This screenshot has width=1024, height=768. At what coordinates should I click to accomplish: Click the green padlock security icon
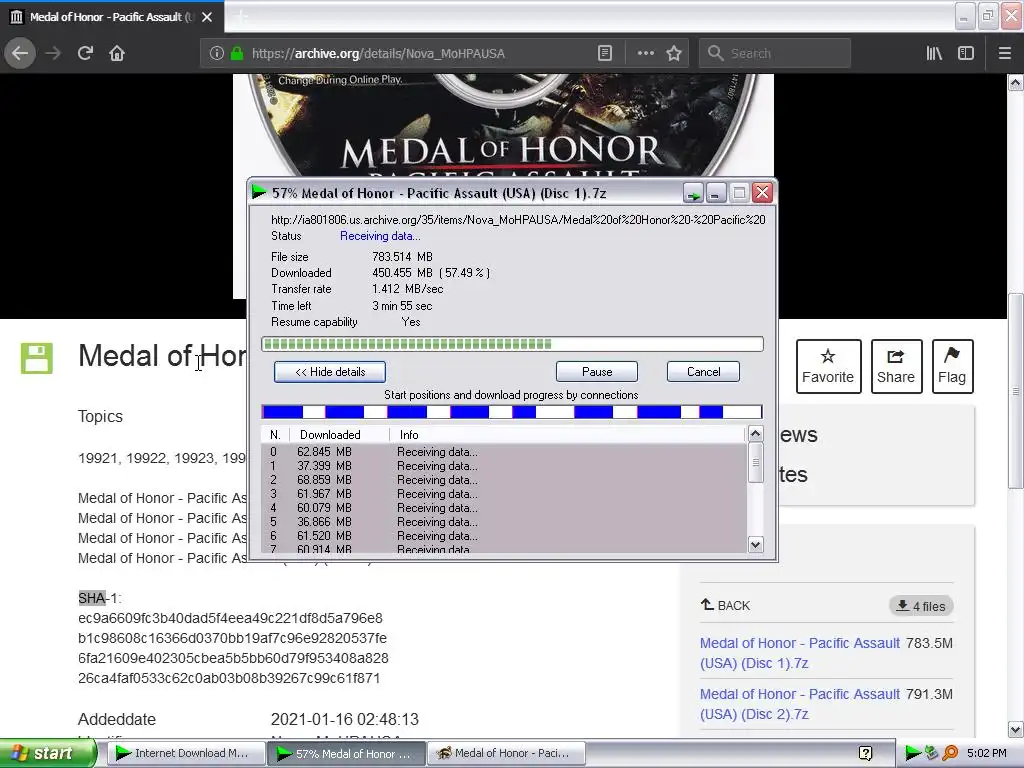coord(237,53)
